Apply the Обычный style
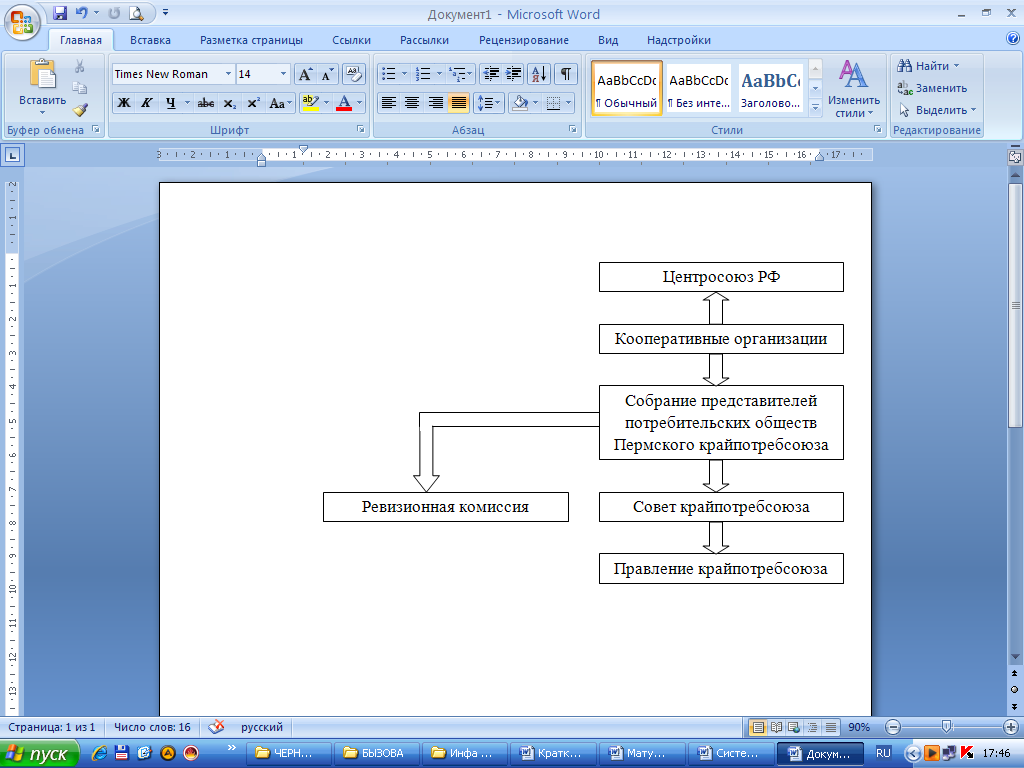The width and height of the screenshot is (1024, 768). tap(627, 88)
